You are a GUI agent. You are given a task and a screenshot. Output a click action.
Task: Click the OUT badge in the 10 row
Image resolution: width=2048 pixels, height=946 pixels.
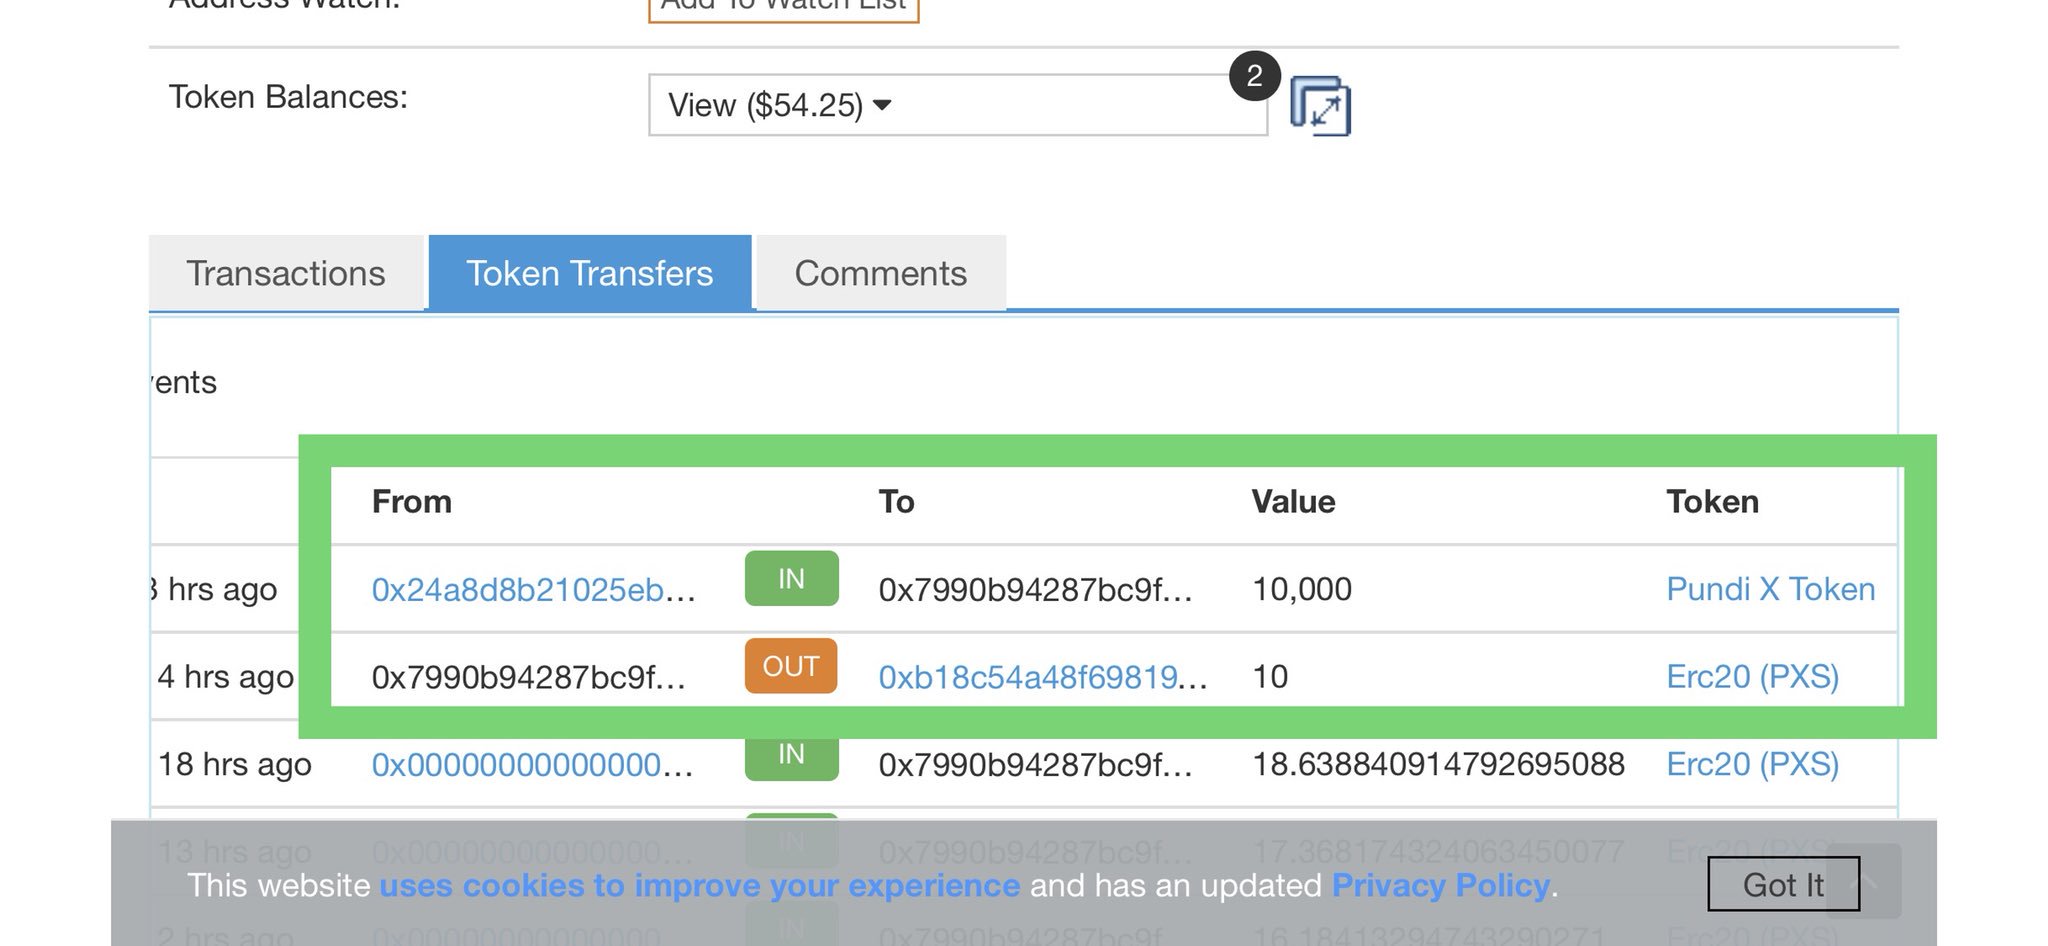pos(791,666)
